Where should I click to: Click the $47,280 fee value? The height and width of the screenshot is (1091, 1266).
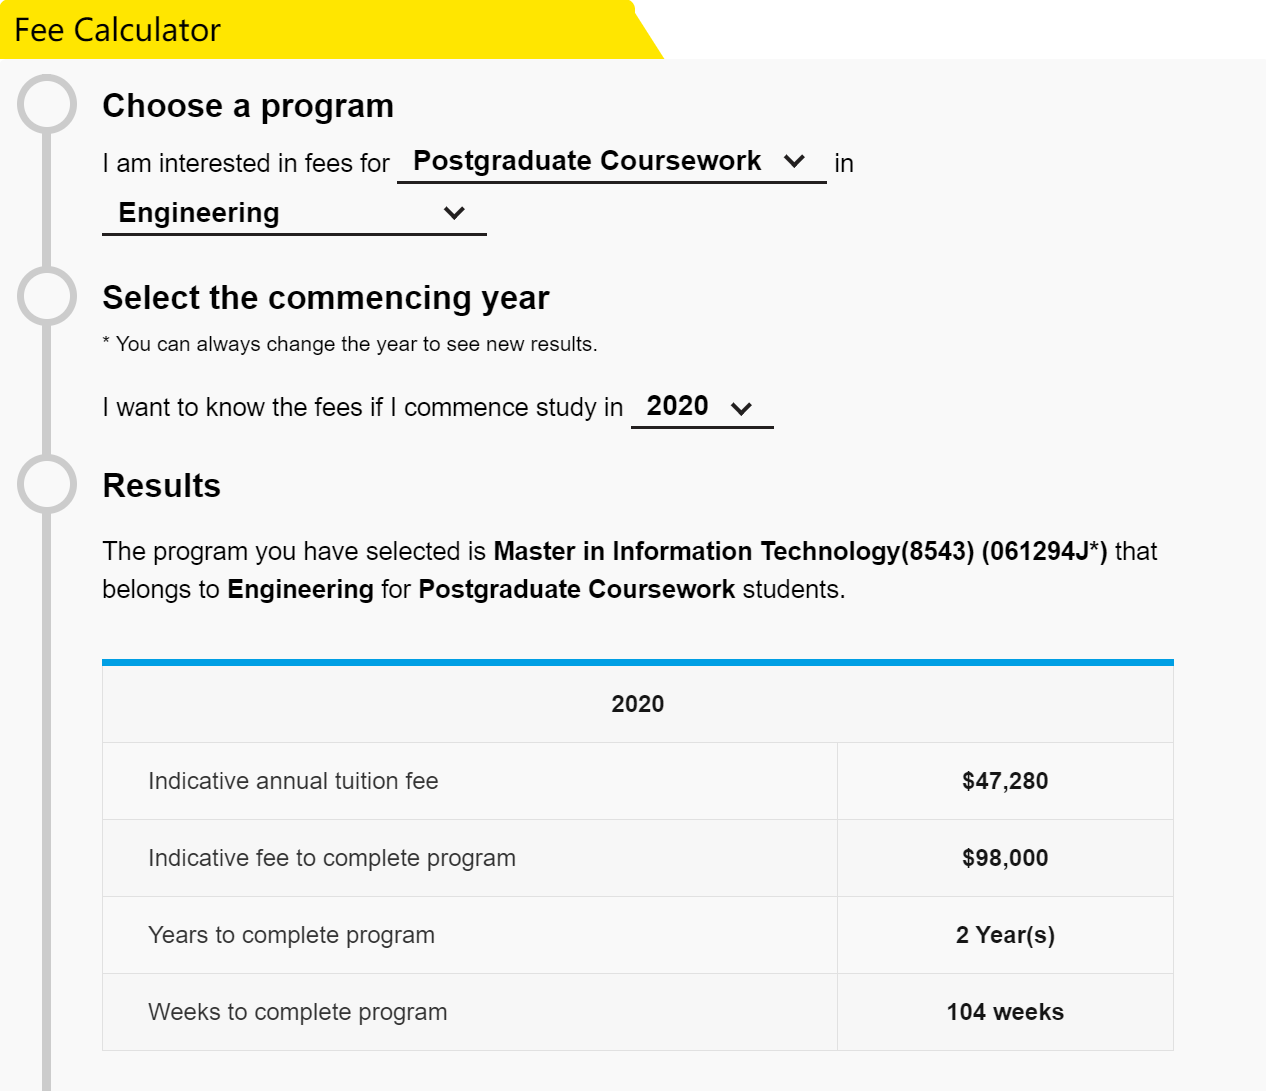point(1005,781)
